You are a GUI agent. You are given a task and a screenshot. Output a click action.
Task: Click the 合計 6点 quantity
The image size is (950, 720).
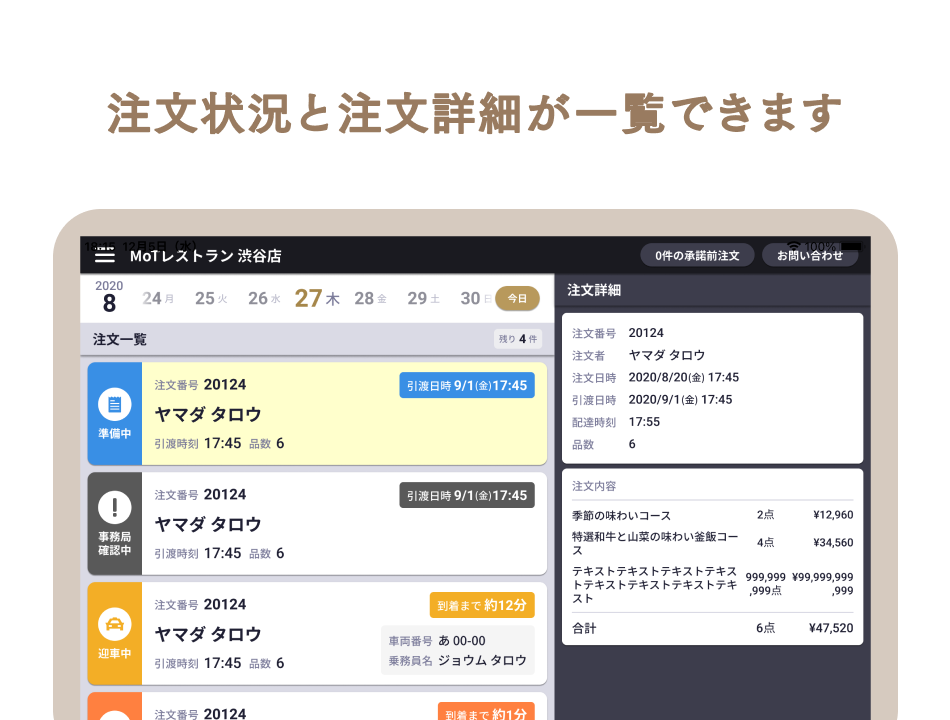click(x=765, y=628)
